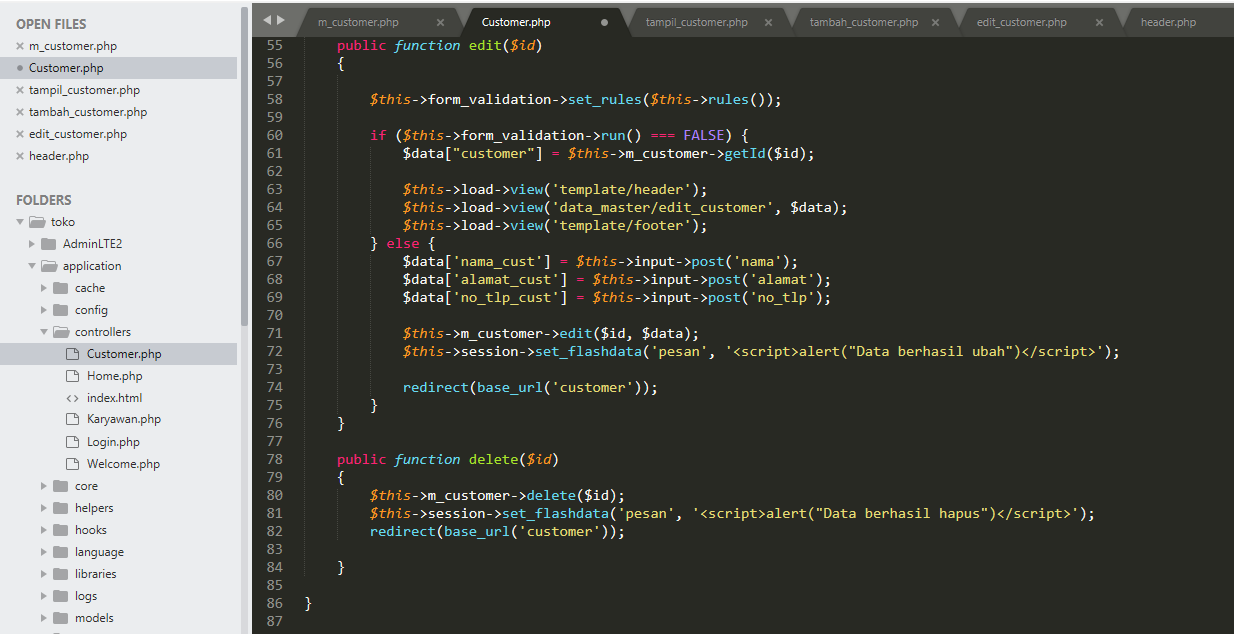Open header.php from Open Files
This screenshot has height=634, width=1234.
(x=59, y=156)
